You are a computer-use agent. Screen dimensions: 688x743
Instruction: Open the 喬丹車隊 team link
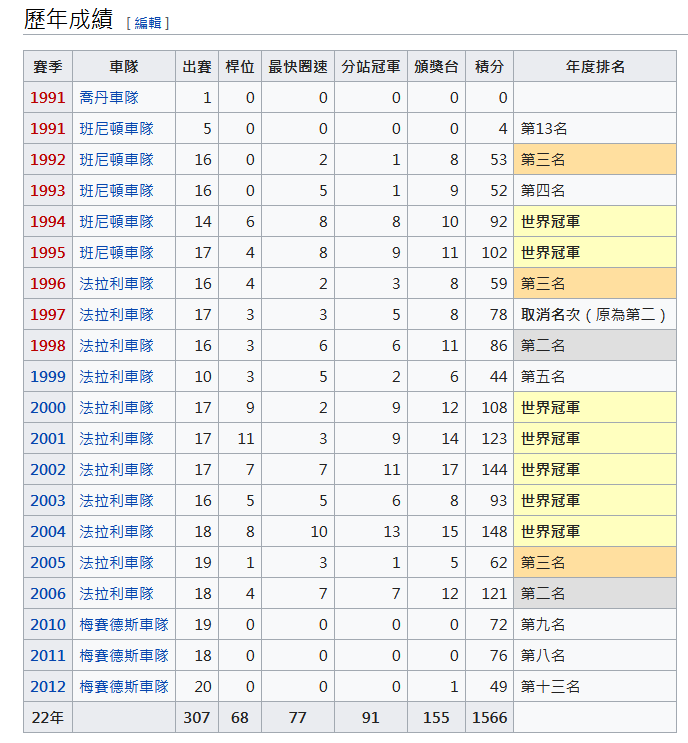click(x=109, y=98)
